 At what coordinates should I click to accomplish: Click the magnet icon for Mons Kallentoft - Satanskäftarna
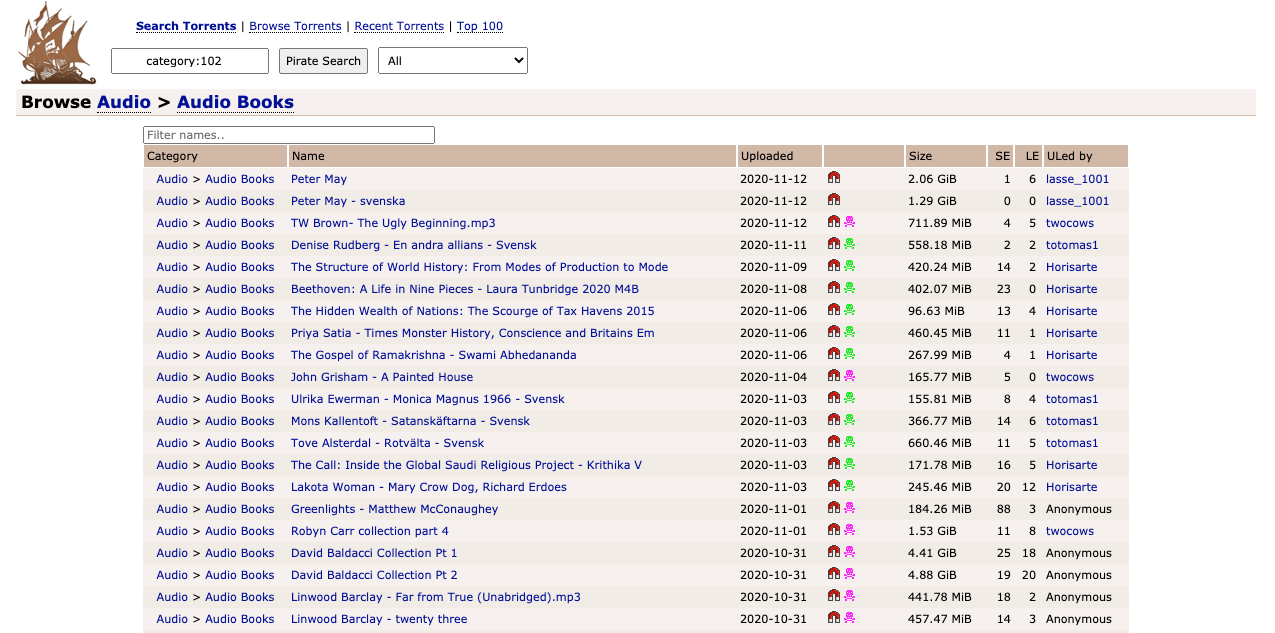pyautogui.click(x=834, y=420)
